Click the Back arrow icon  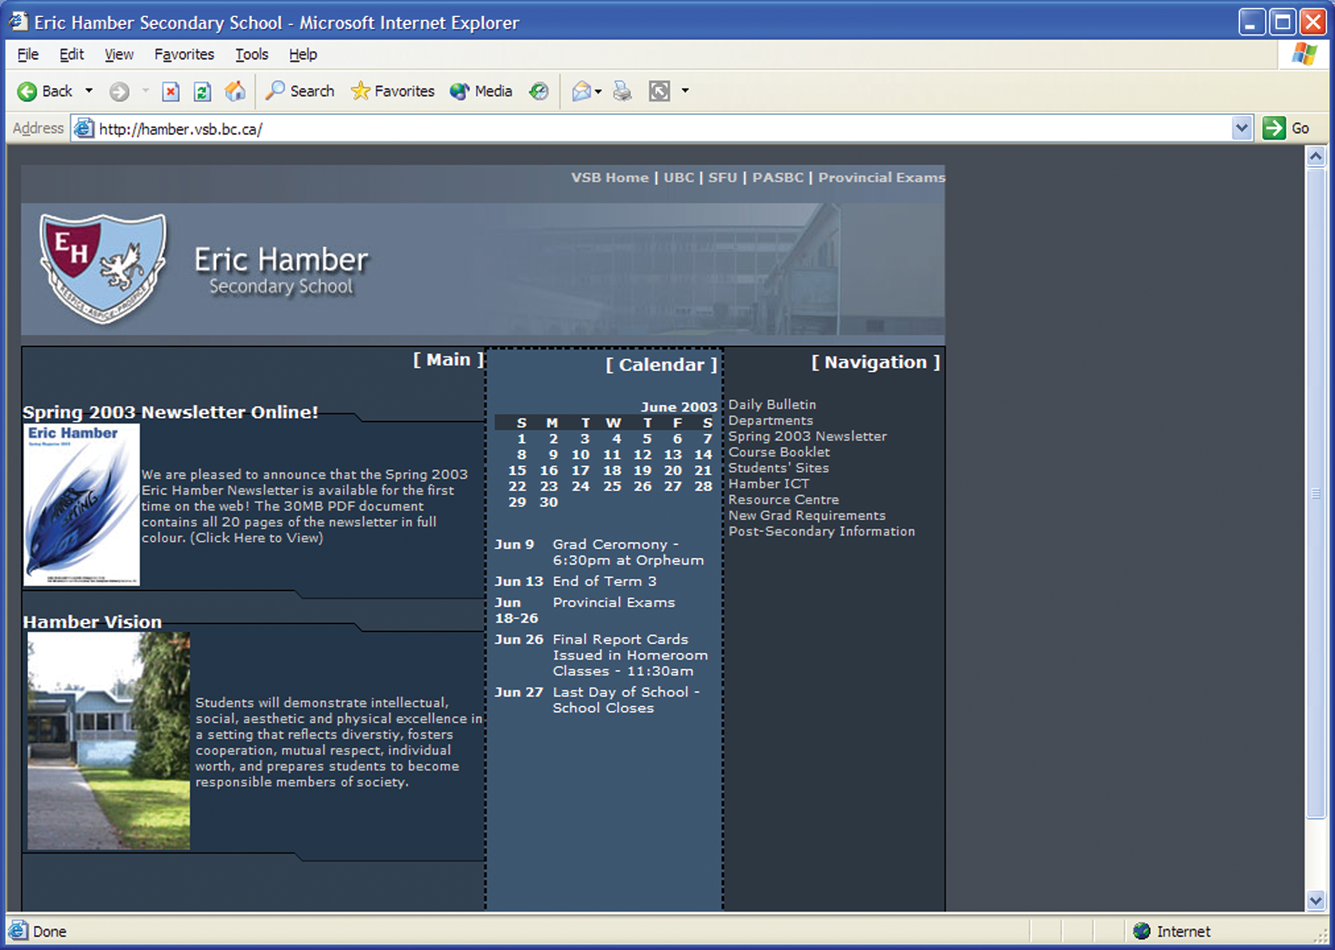[27, 91]
